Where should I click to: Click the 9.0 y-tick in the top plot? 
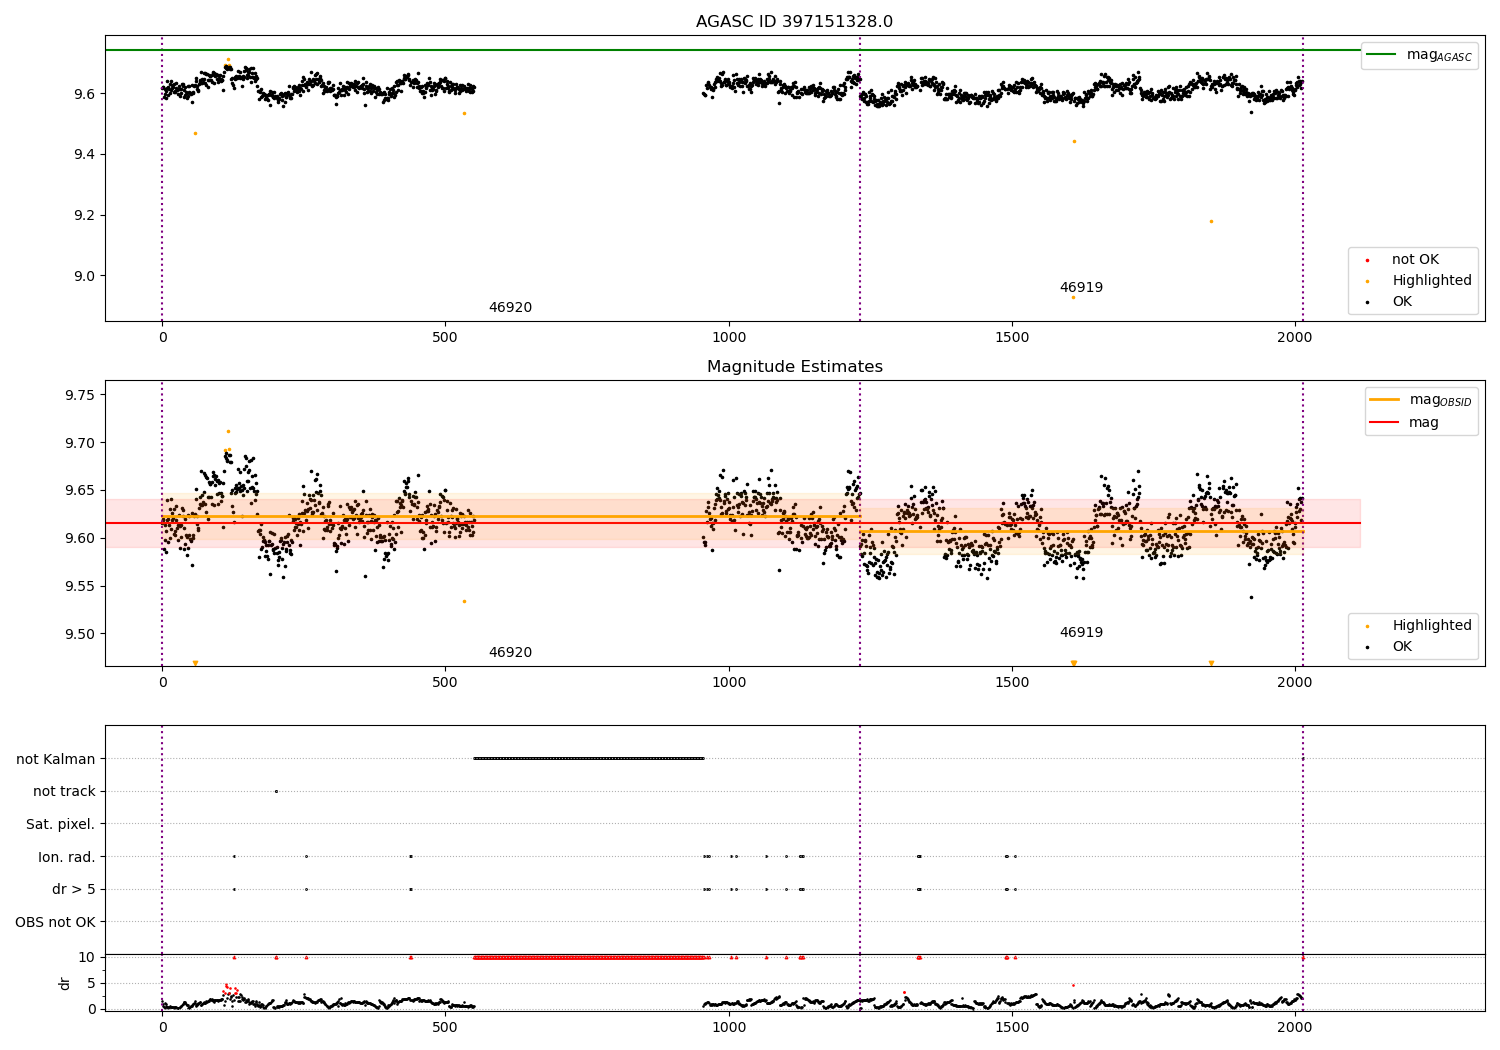(x=84, y=277)
